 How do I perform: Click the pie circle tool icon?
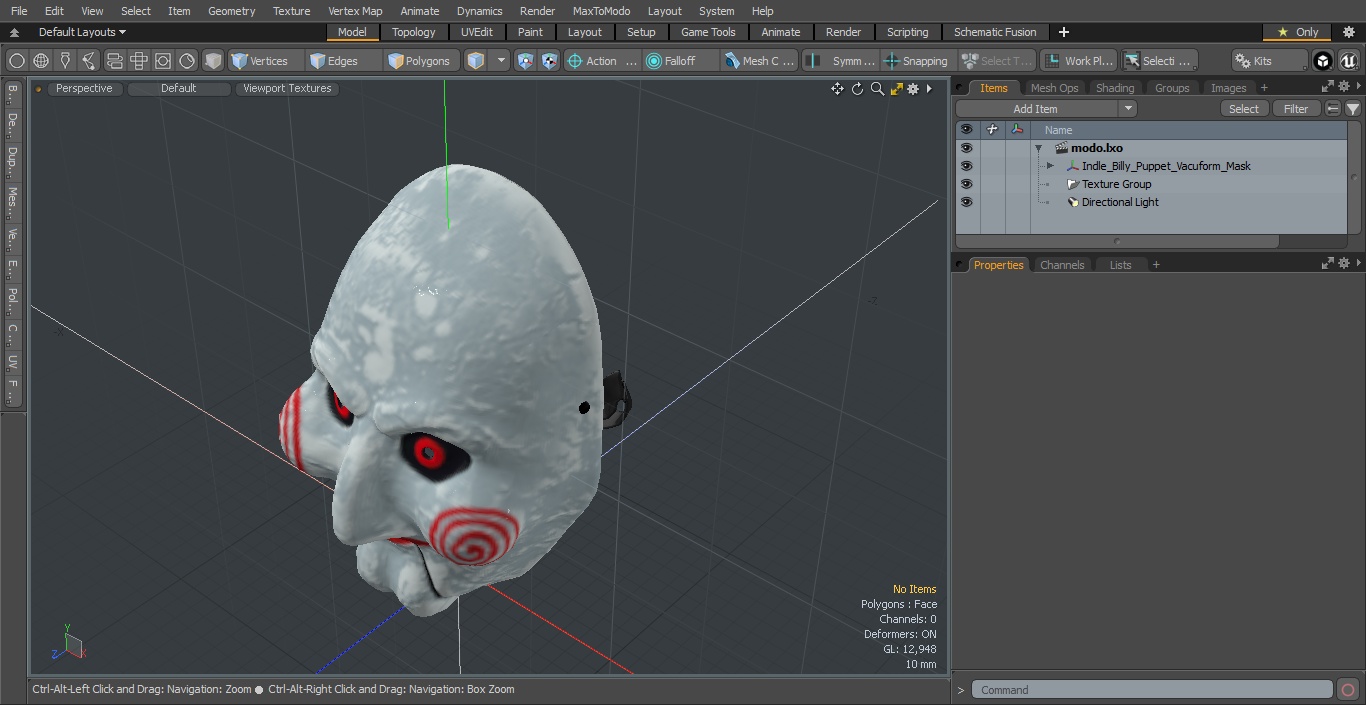click(187, 61)
